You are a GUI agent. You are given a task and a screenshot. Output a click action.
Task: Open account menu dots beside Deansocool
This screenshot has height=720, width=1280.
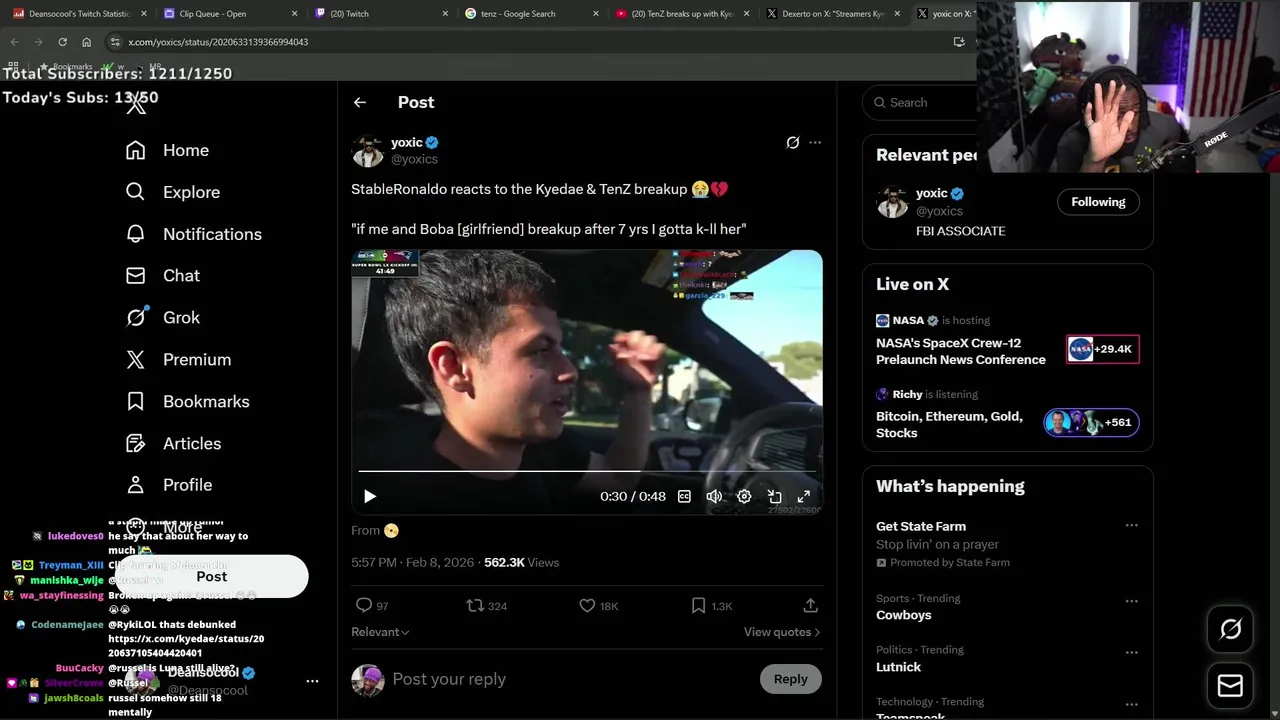pos(312,681)
